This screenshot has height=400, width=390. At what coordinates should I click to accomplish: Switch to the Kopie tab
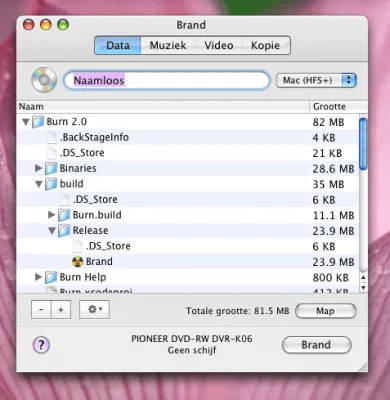click(x=266, y=45)
